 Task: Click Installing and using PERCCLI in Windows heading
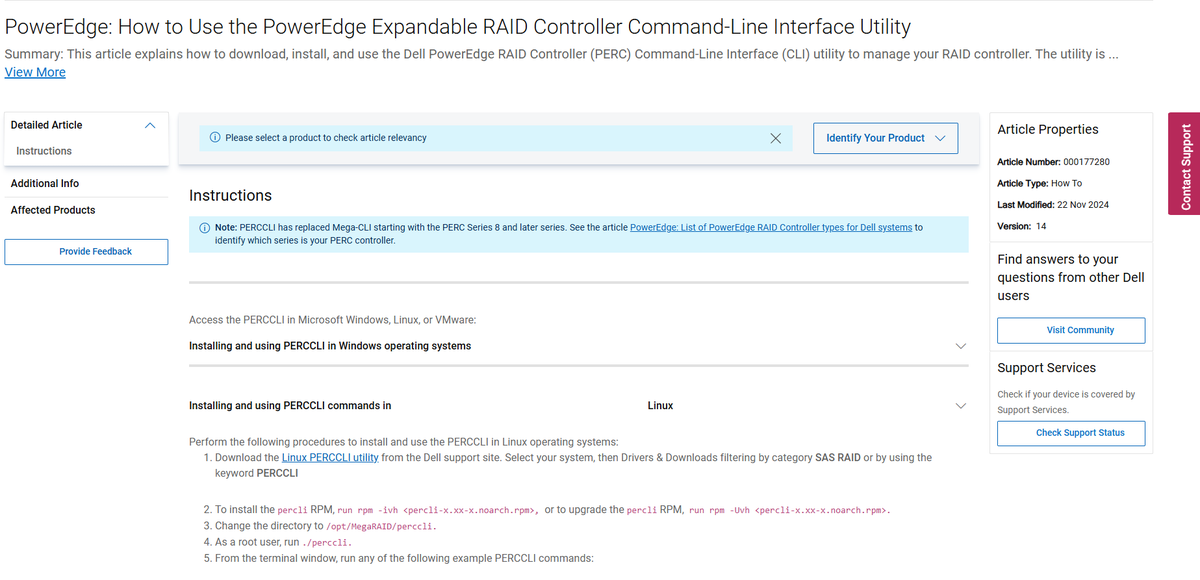[x=330, y=346]
